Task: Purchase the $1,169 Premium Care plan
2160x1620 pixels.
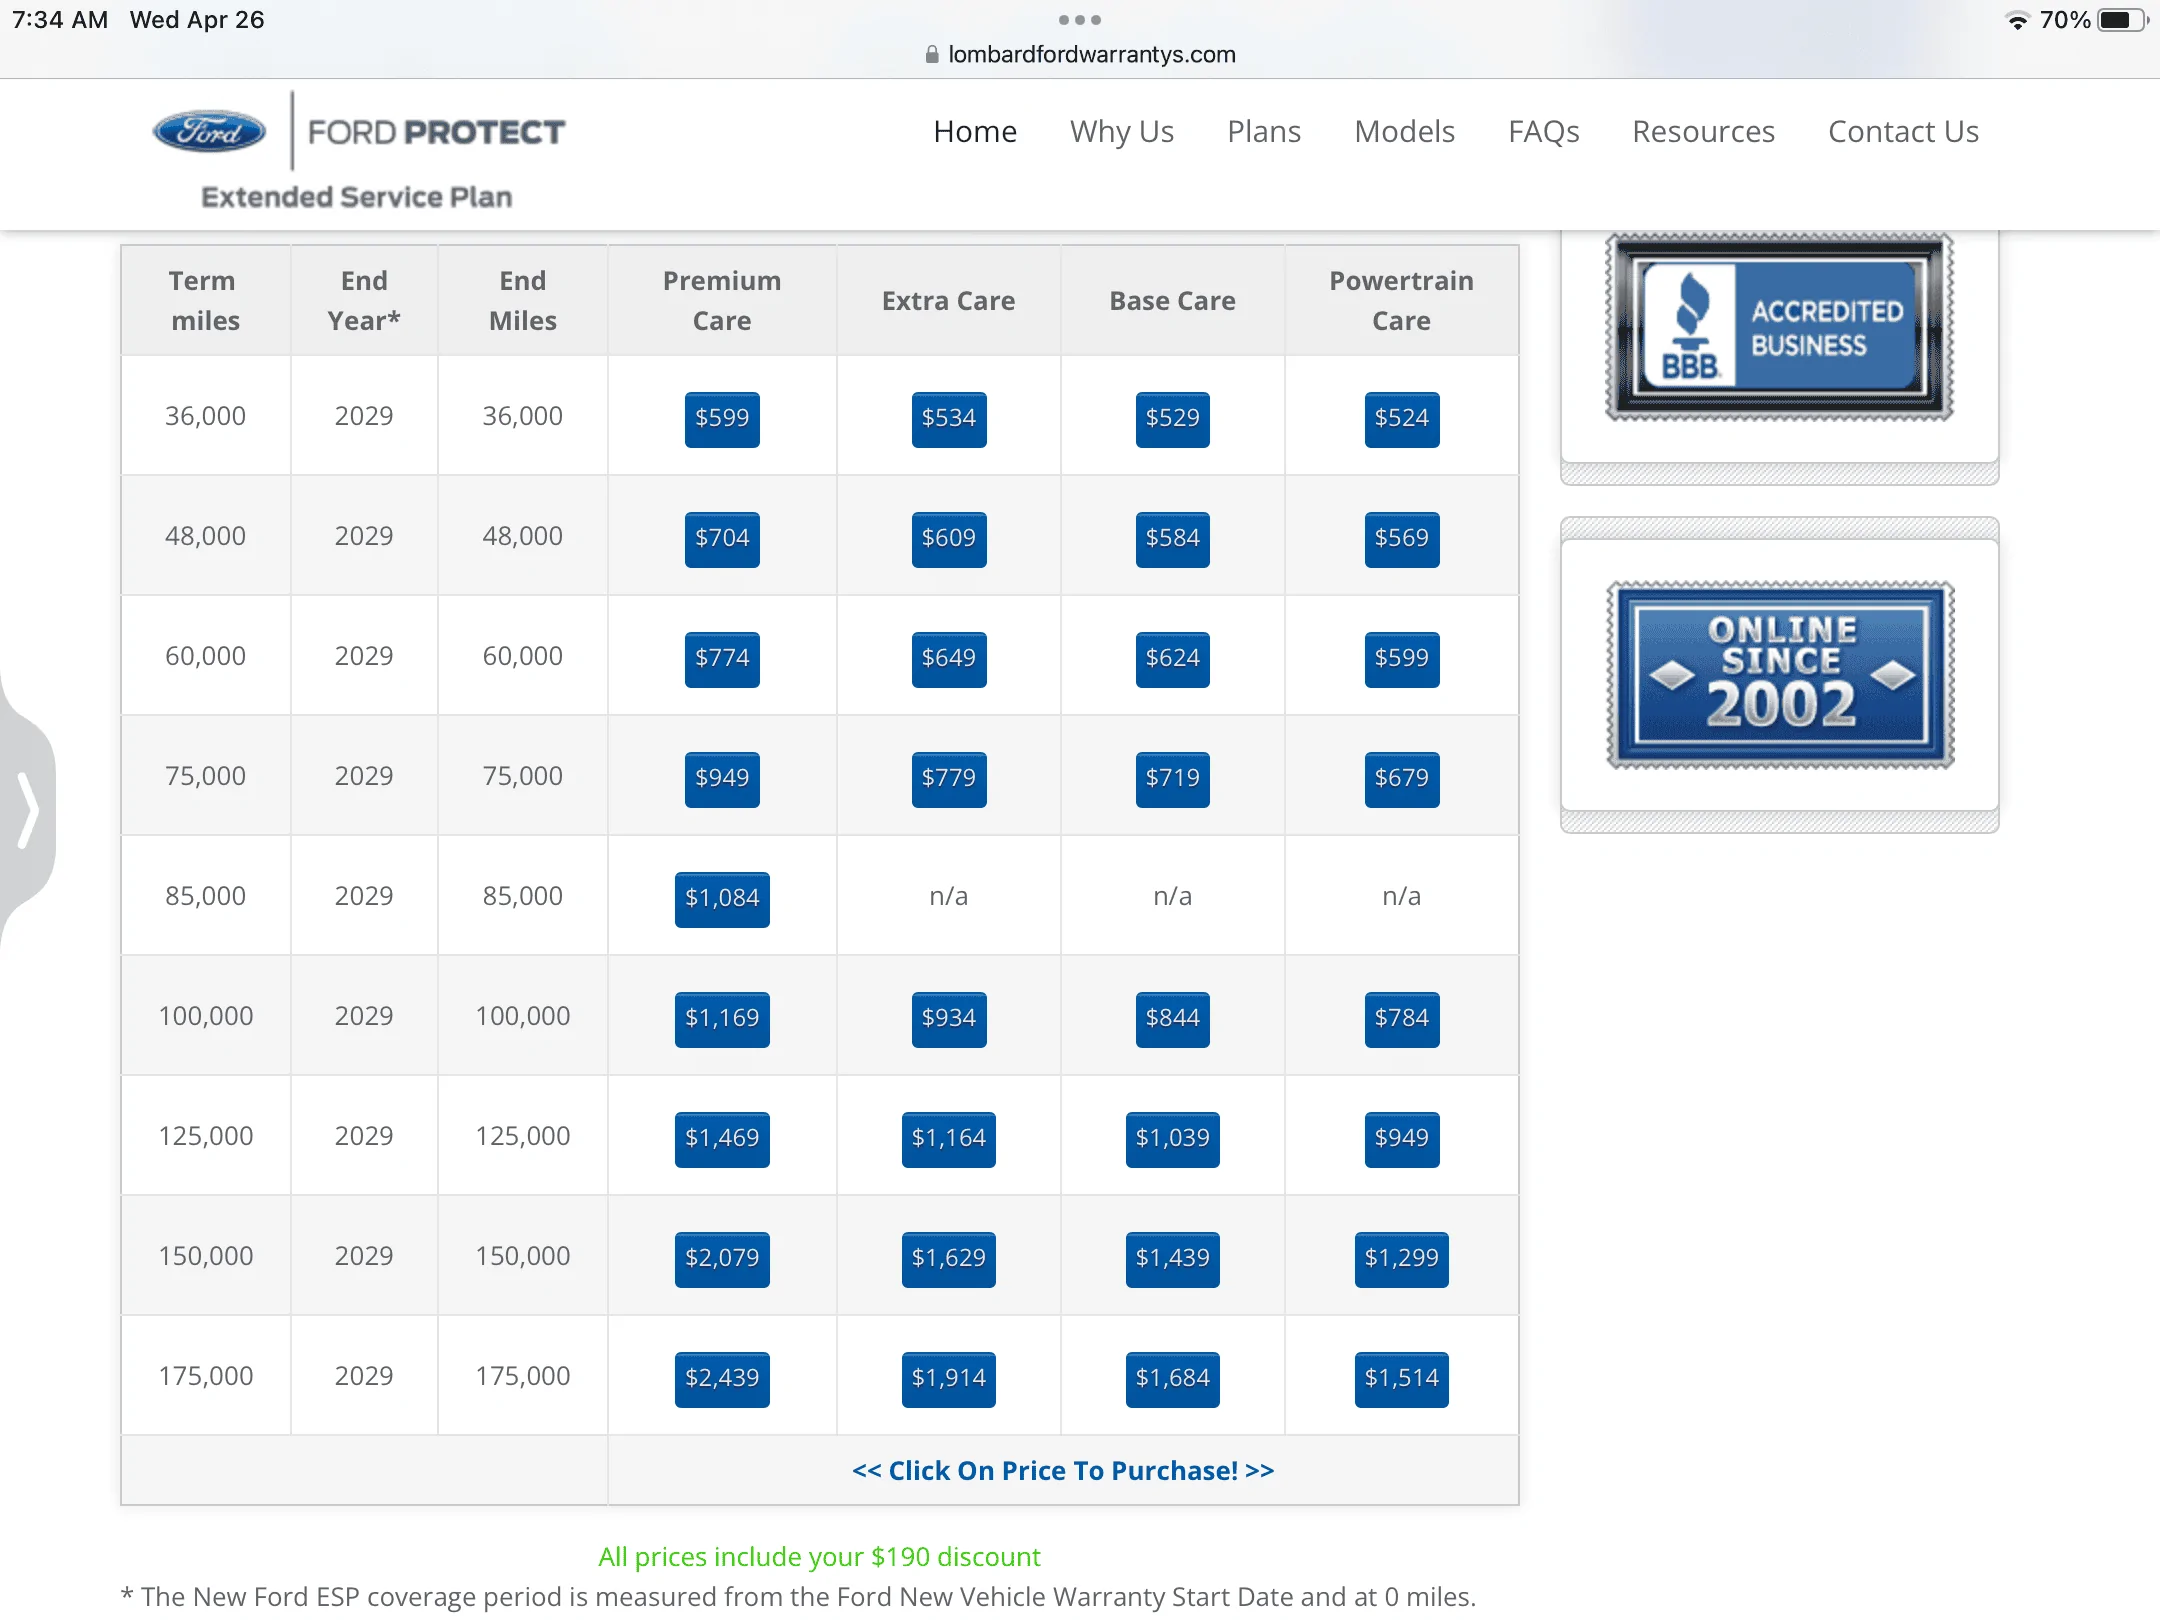Action: coord(722,1018)
